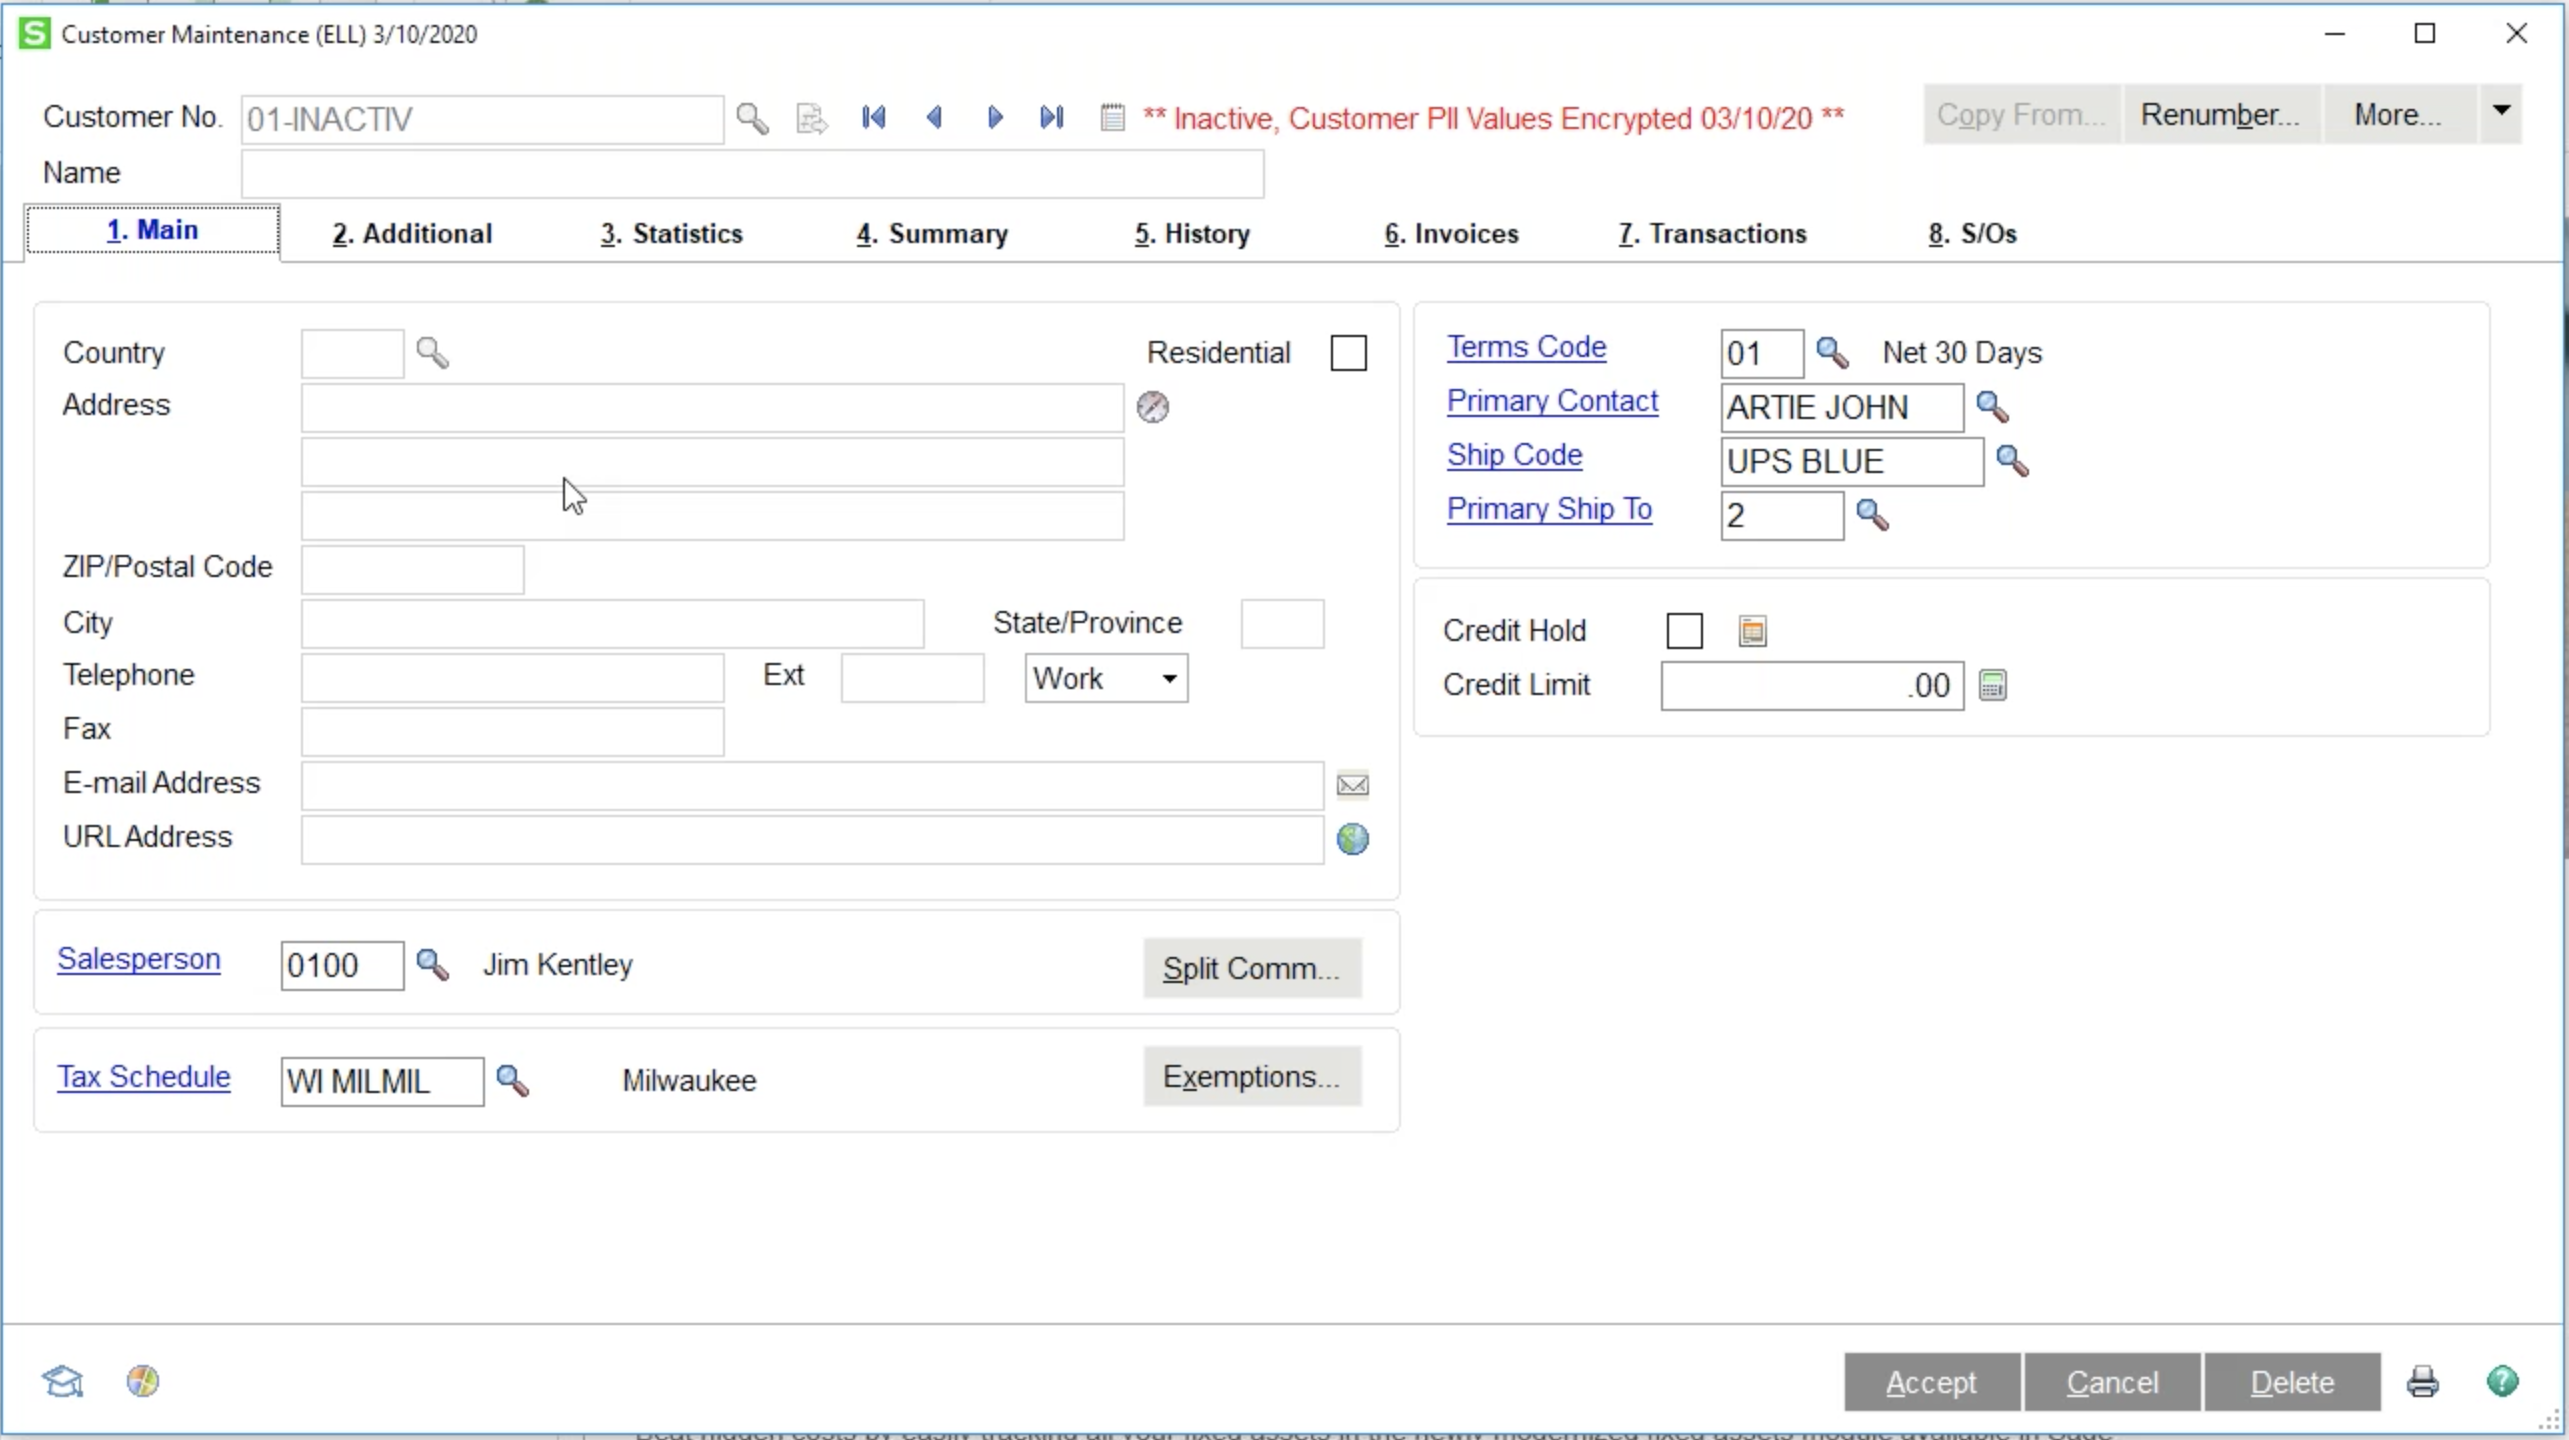
Task: Click the printer icon at bottom right
Action: pyautogui.click(x=2422, y=1382)
